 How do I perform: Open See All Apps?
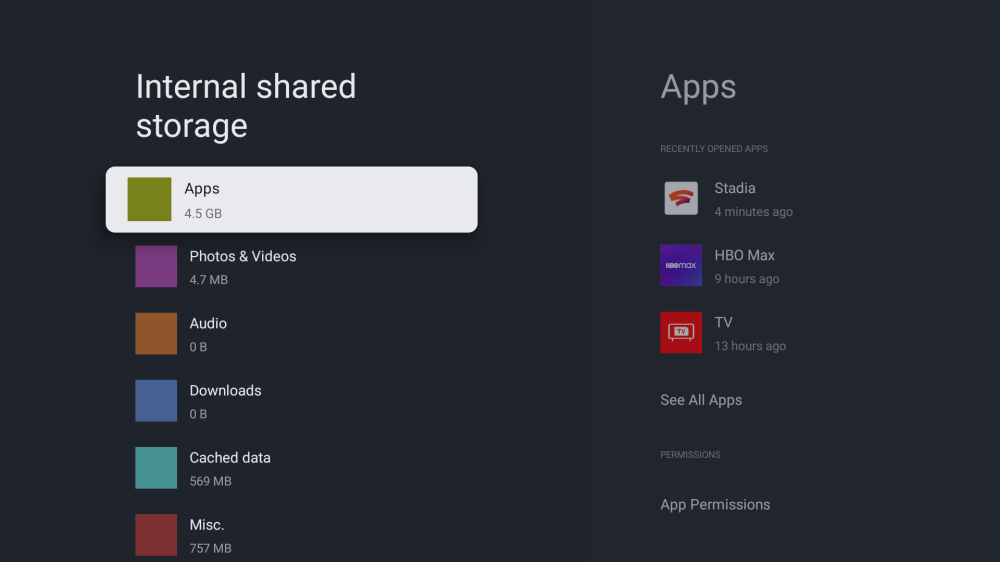coord(701,400)
